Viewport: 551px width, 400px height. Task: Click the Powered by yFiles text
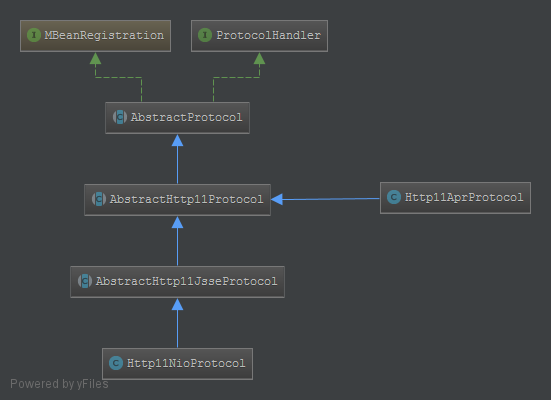[x=59, y=384]
